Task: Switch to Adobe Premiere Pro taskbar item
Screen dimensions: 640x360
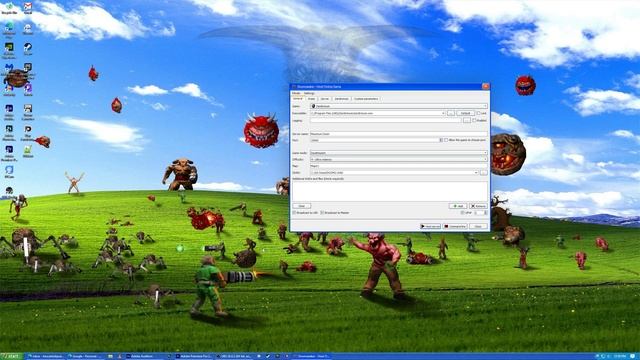Action: pyautogui.click(x=194, y=356)
